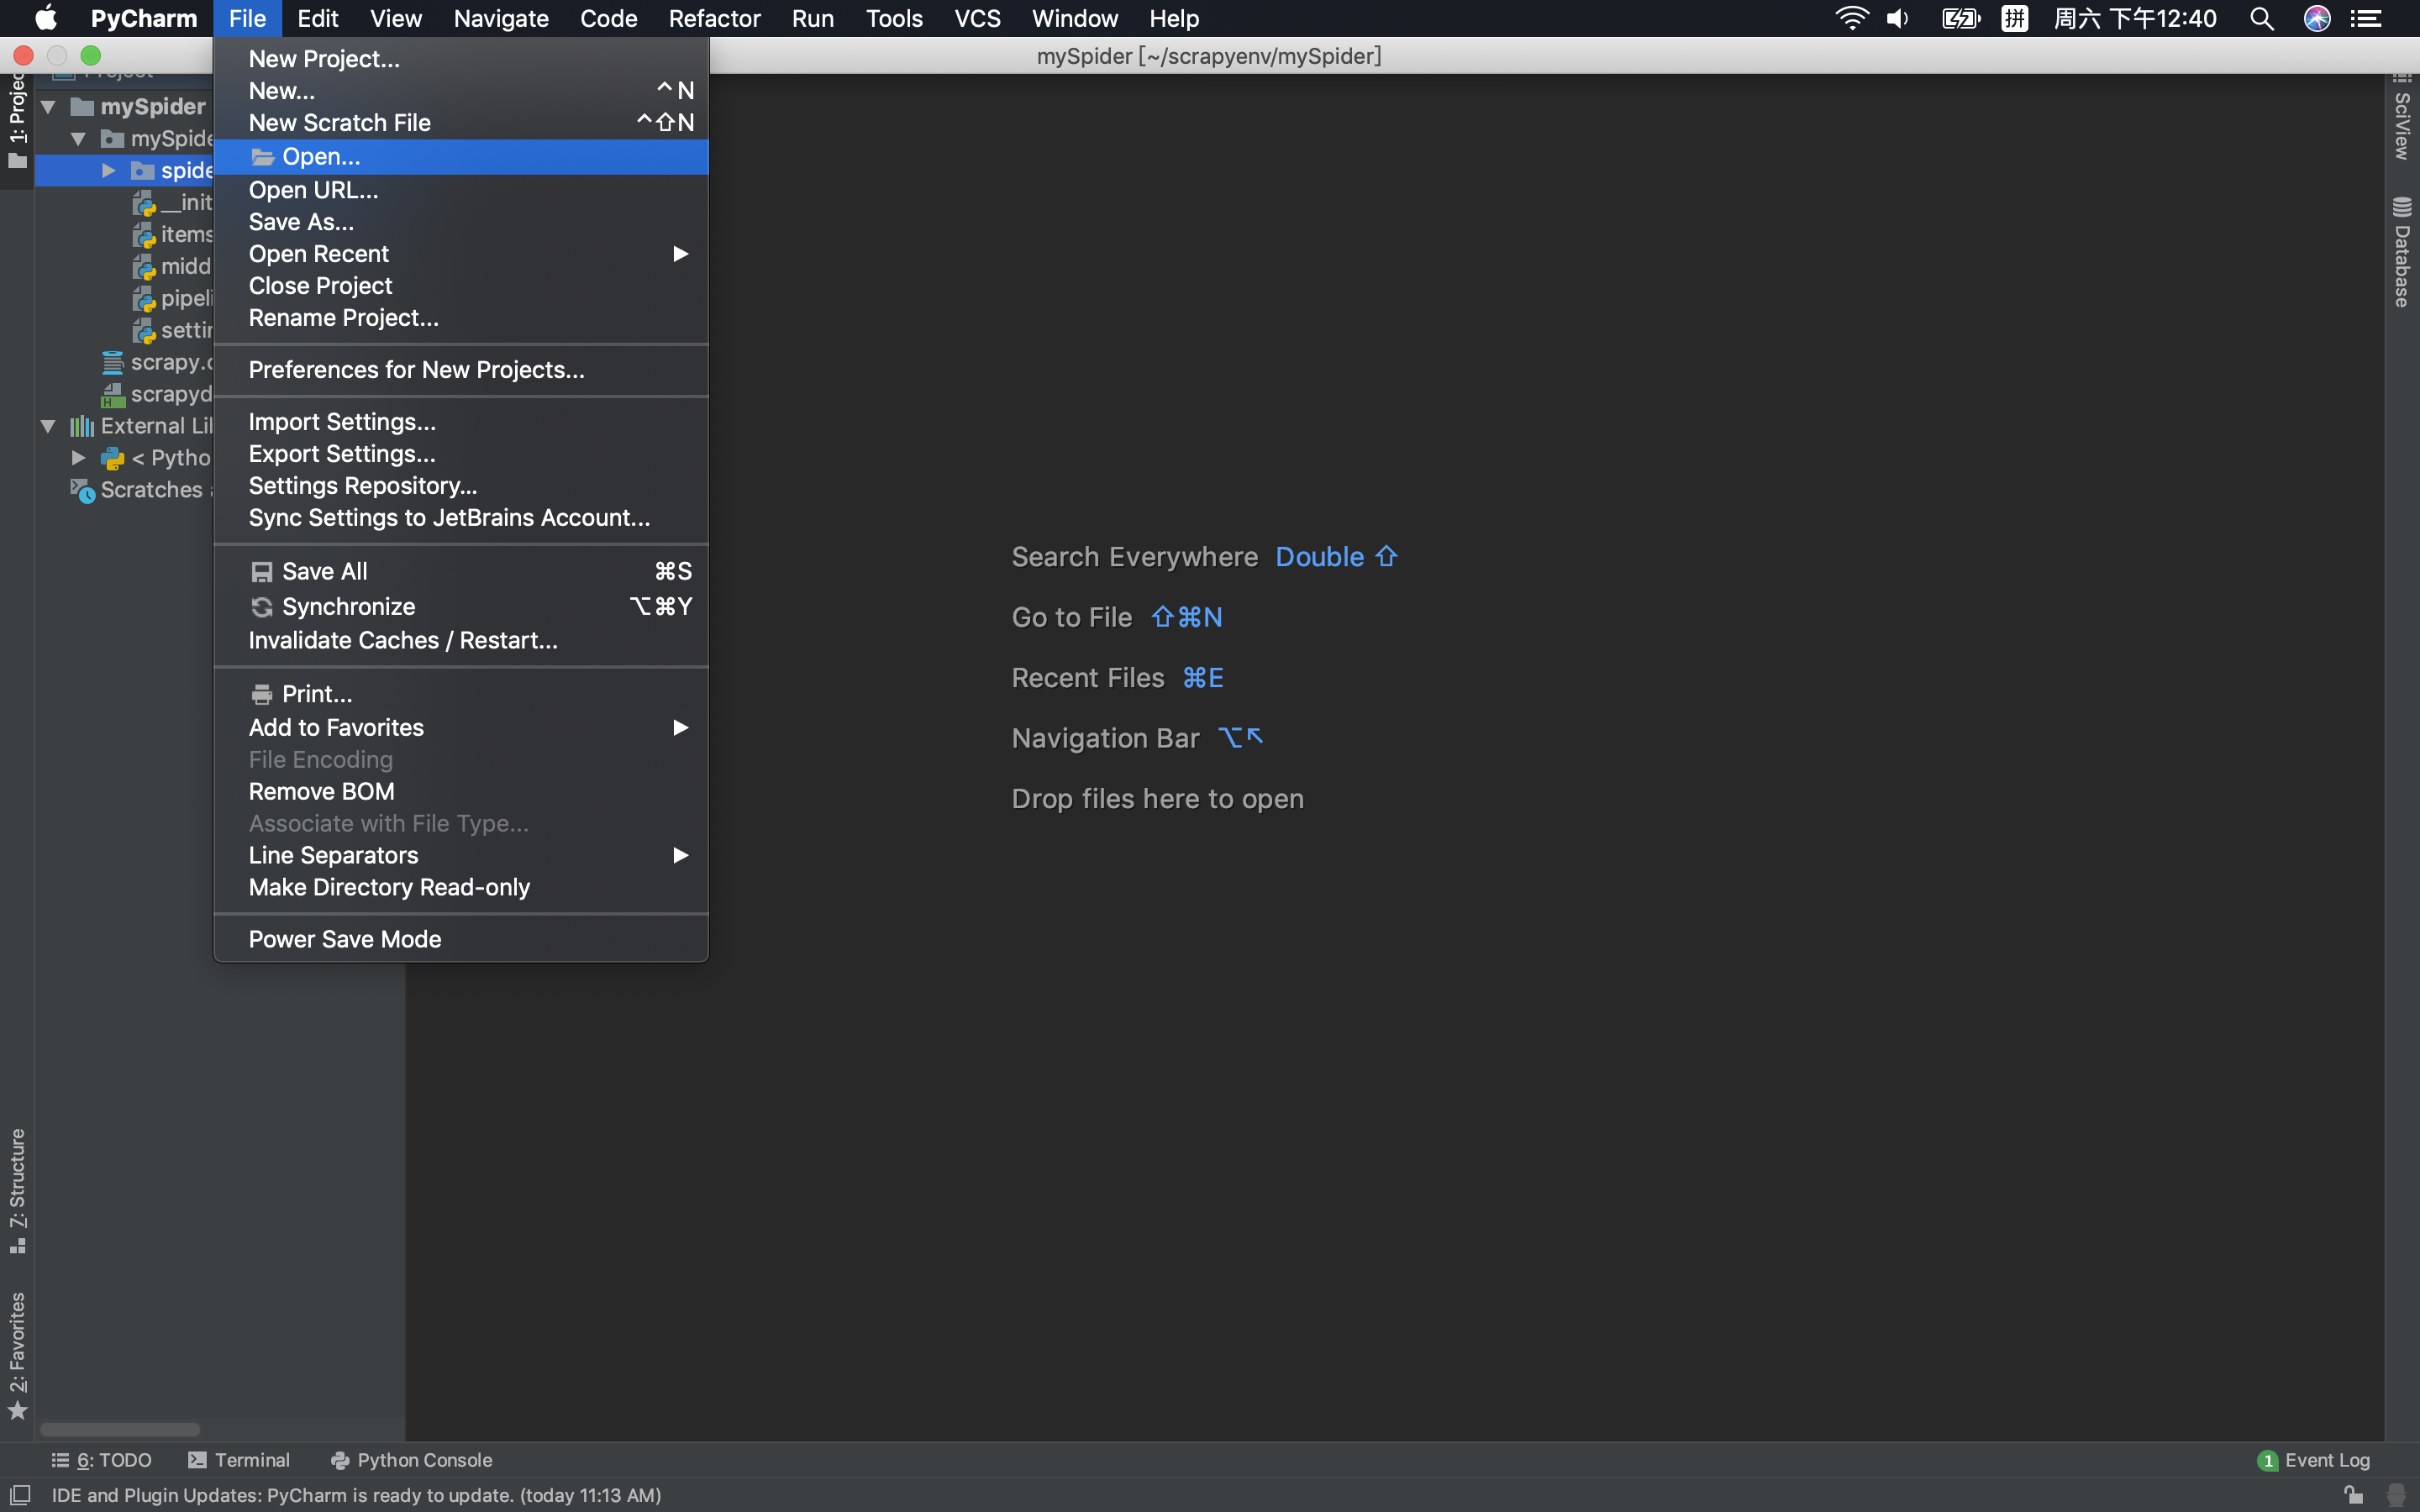Click Invalidate Caches / Restart

click(403, 640)
